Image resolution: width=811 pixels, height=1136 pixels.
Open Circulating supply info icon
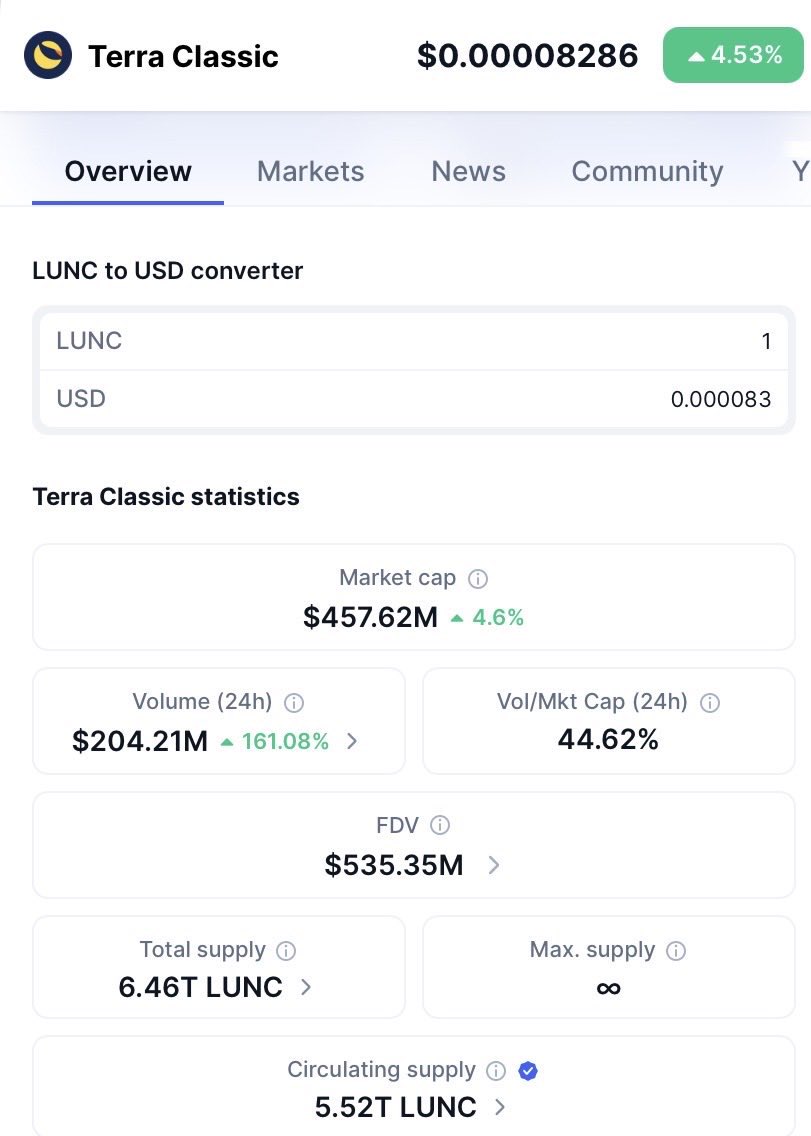tap(496, 1070)
